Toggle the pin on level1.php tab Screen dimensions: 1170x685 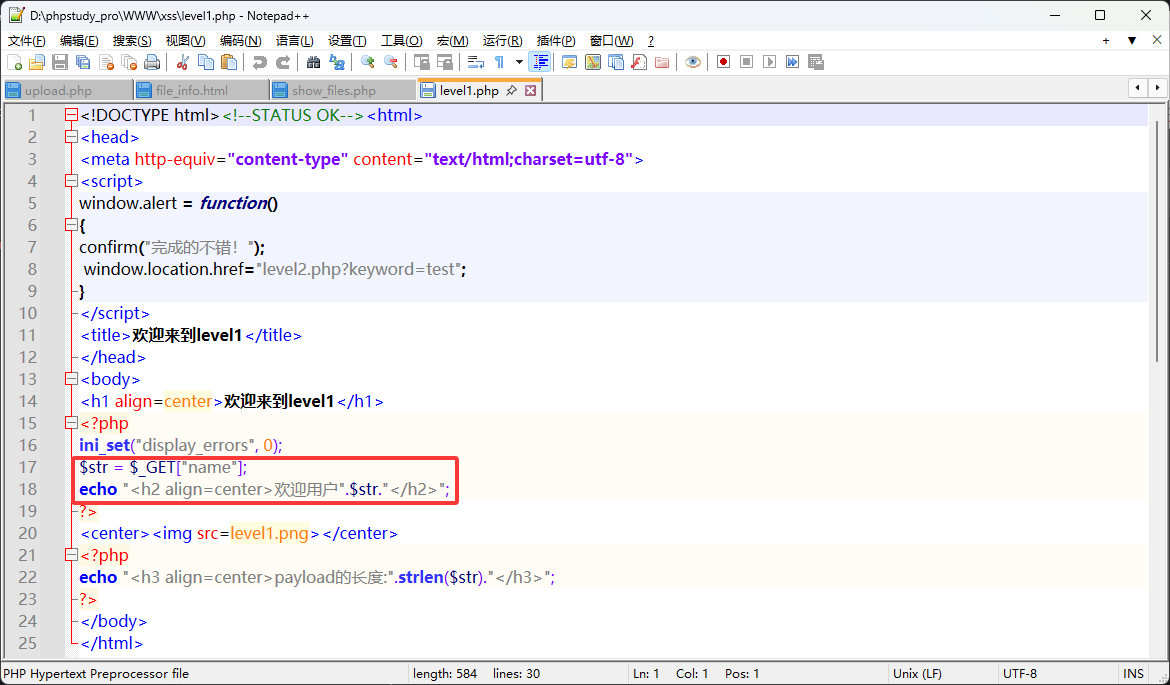coord(512,90)
